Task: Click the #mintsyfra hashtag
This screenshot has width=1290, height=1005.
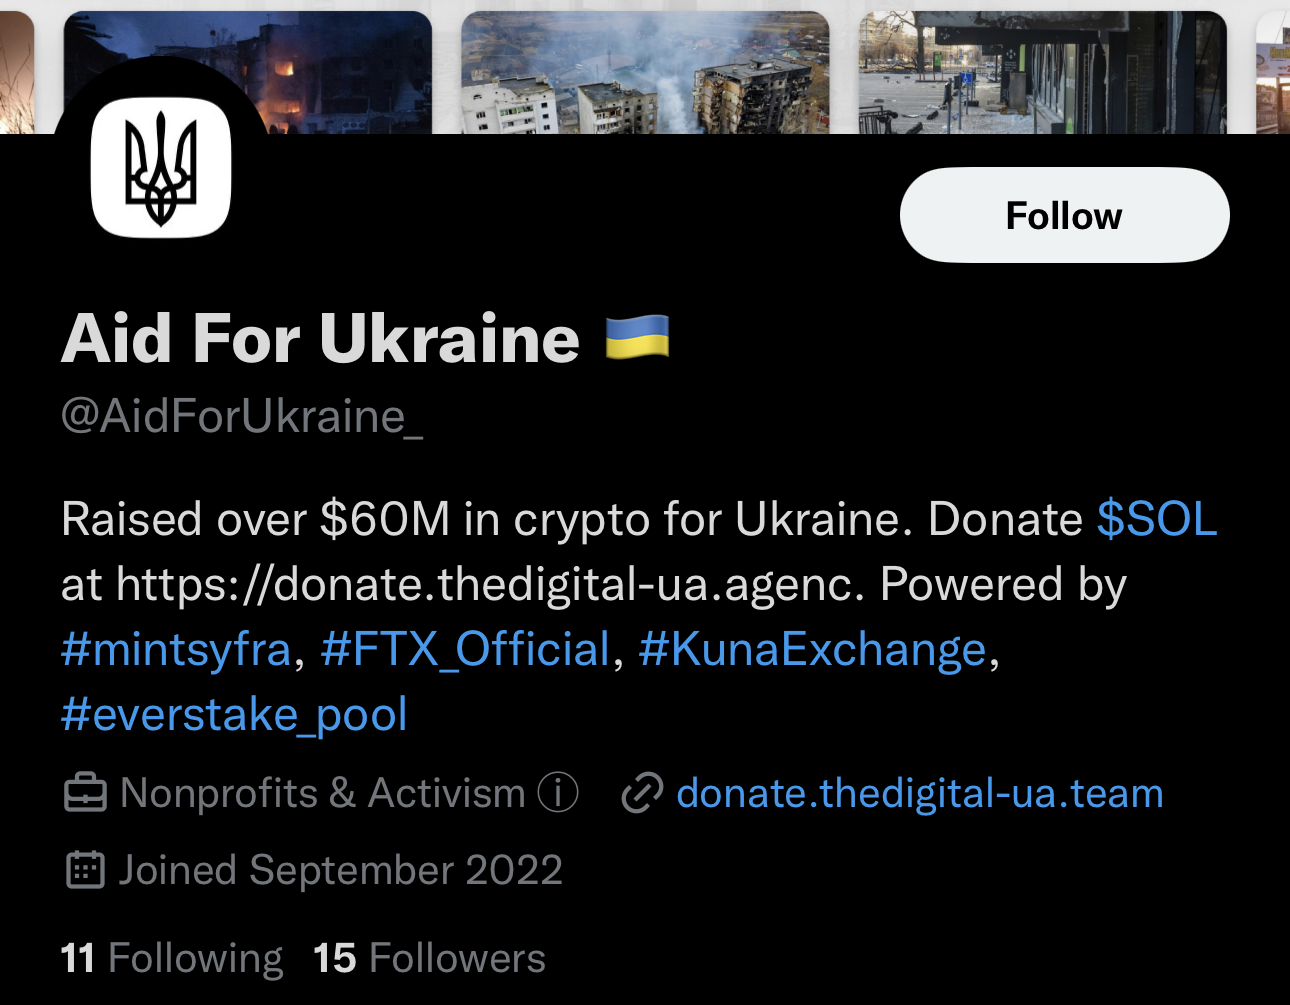Action: (x=175, y=649)
